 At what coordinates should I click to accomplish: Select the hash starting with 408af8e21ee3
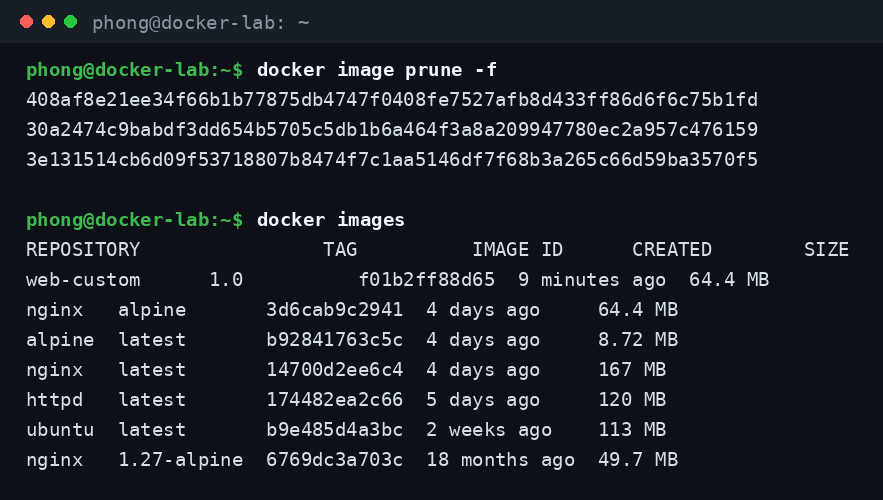(x=392, y=100)
